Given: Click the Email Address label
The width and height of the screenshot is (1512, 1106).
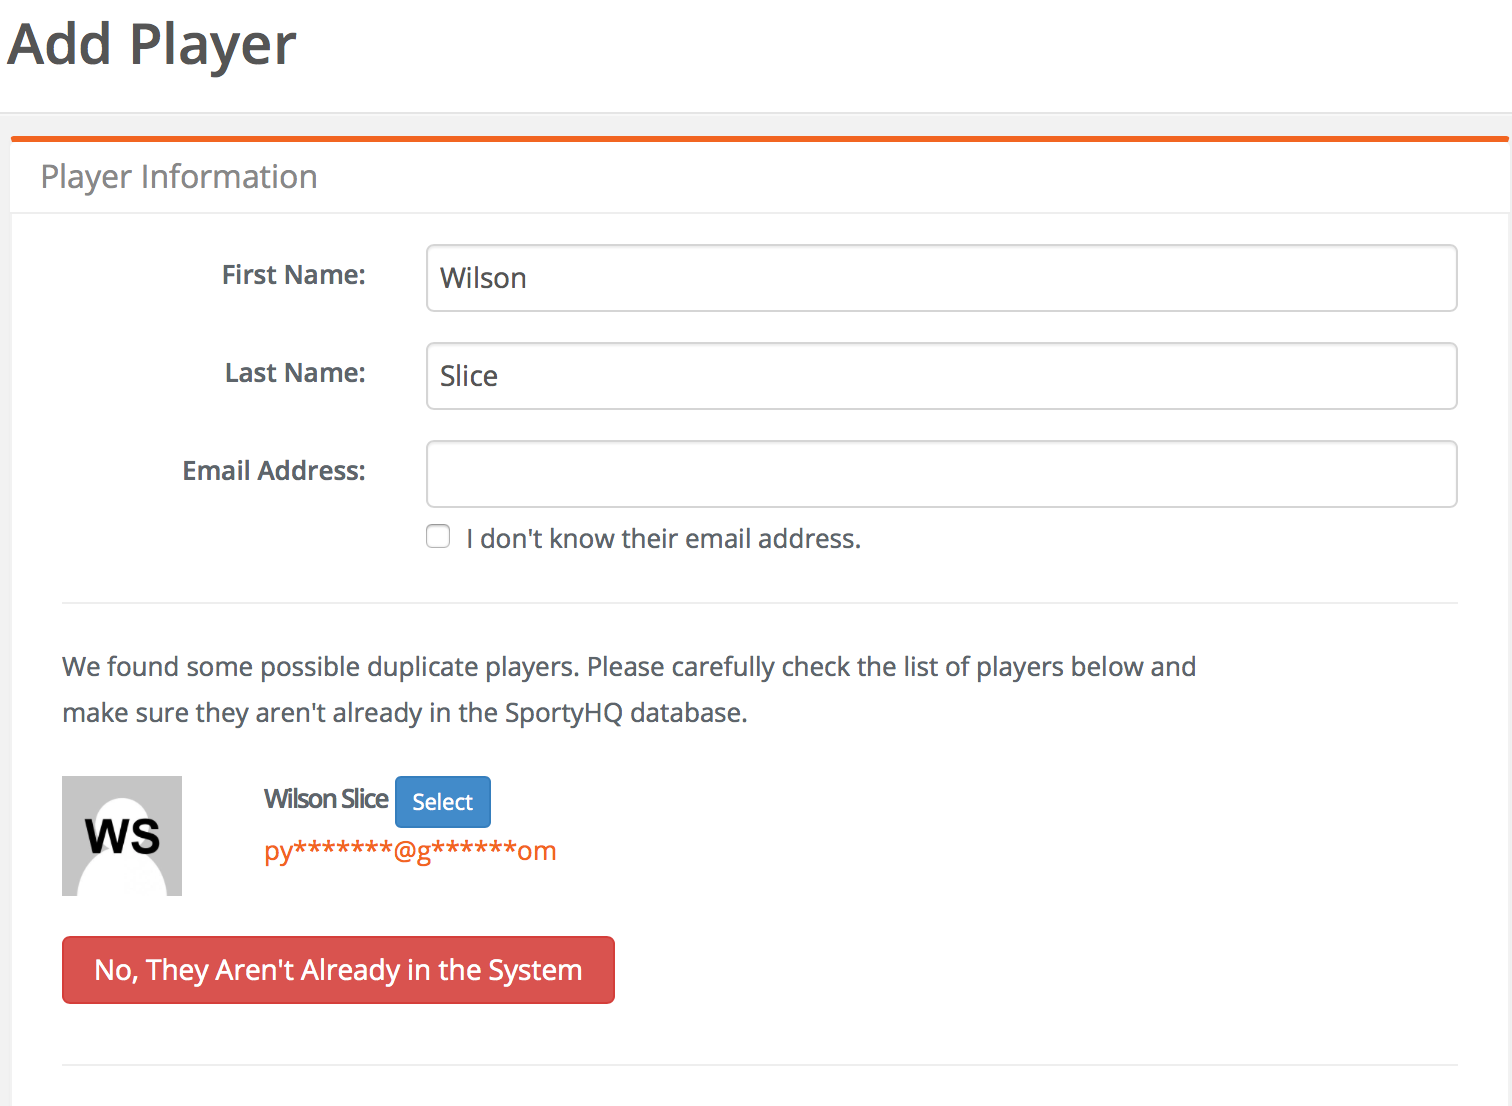Looking at the screenshot, I should pyautogui.click(x=274, y=471).
